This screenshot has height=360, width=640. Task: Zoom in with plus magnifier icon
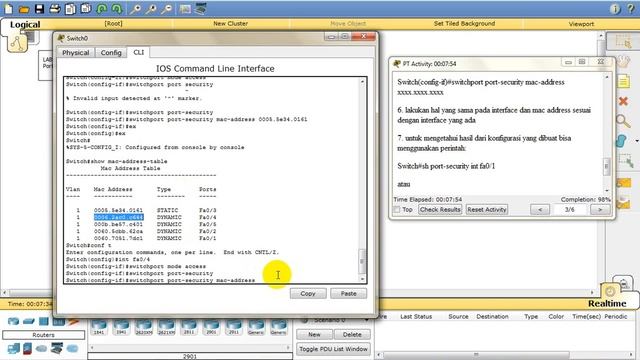135,9
